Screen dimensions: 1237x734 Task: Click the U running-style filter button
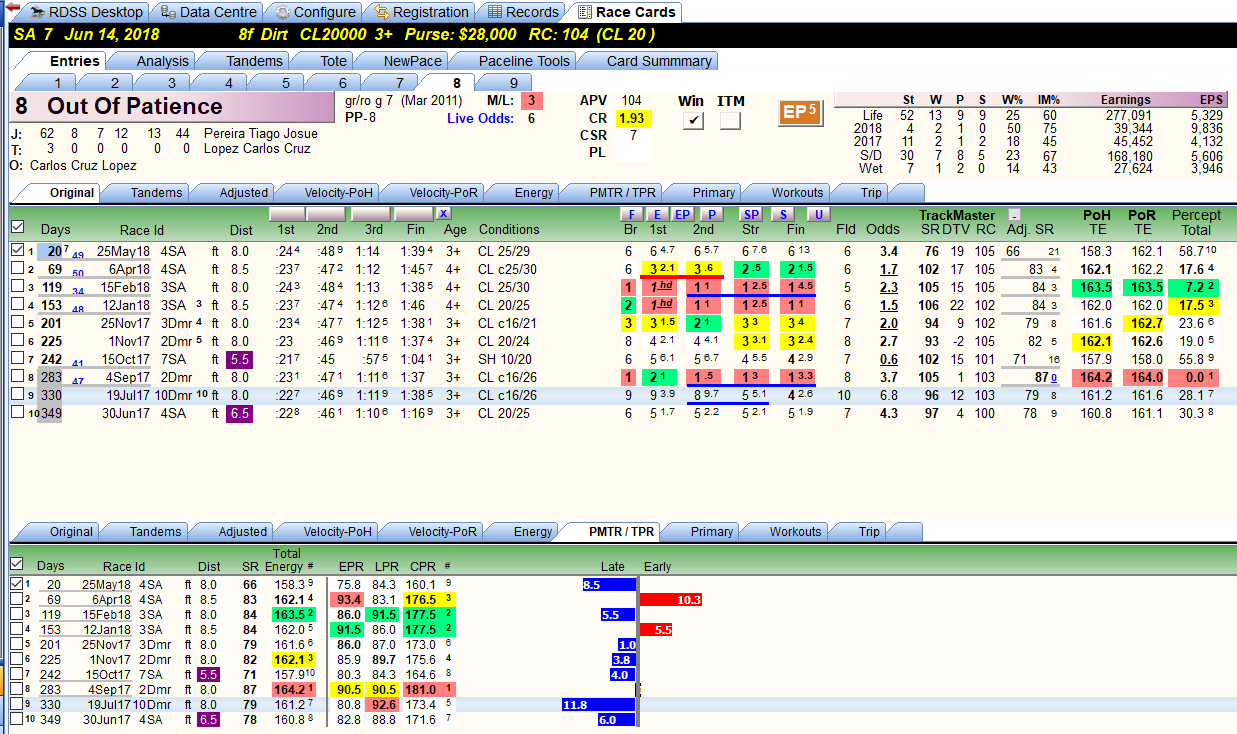[819, 214]
